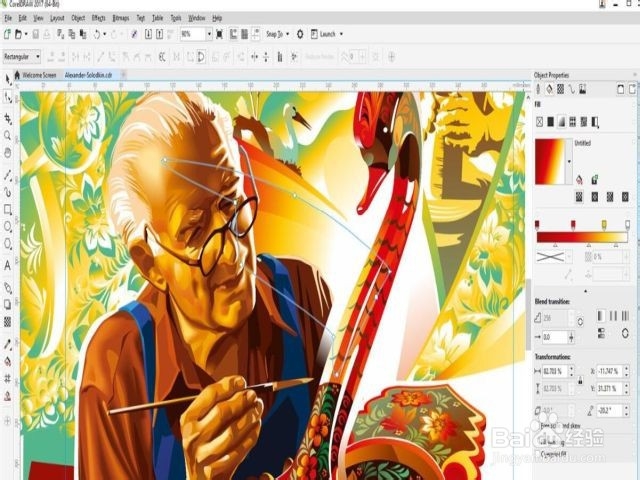The image size is (640, 480).
Task: Select the Interactive Fill tool
Action: (7, 361)
